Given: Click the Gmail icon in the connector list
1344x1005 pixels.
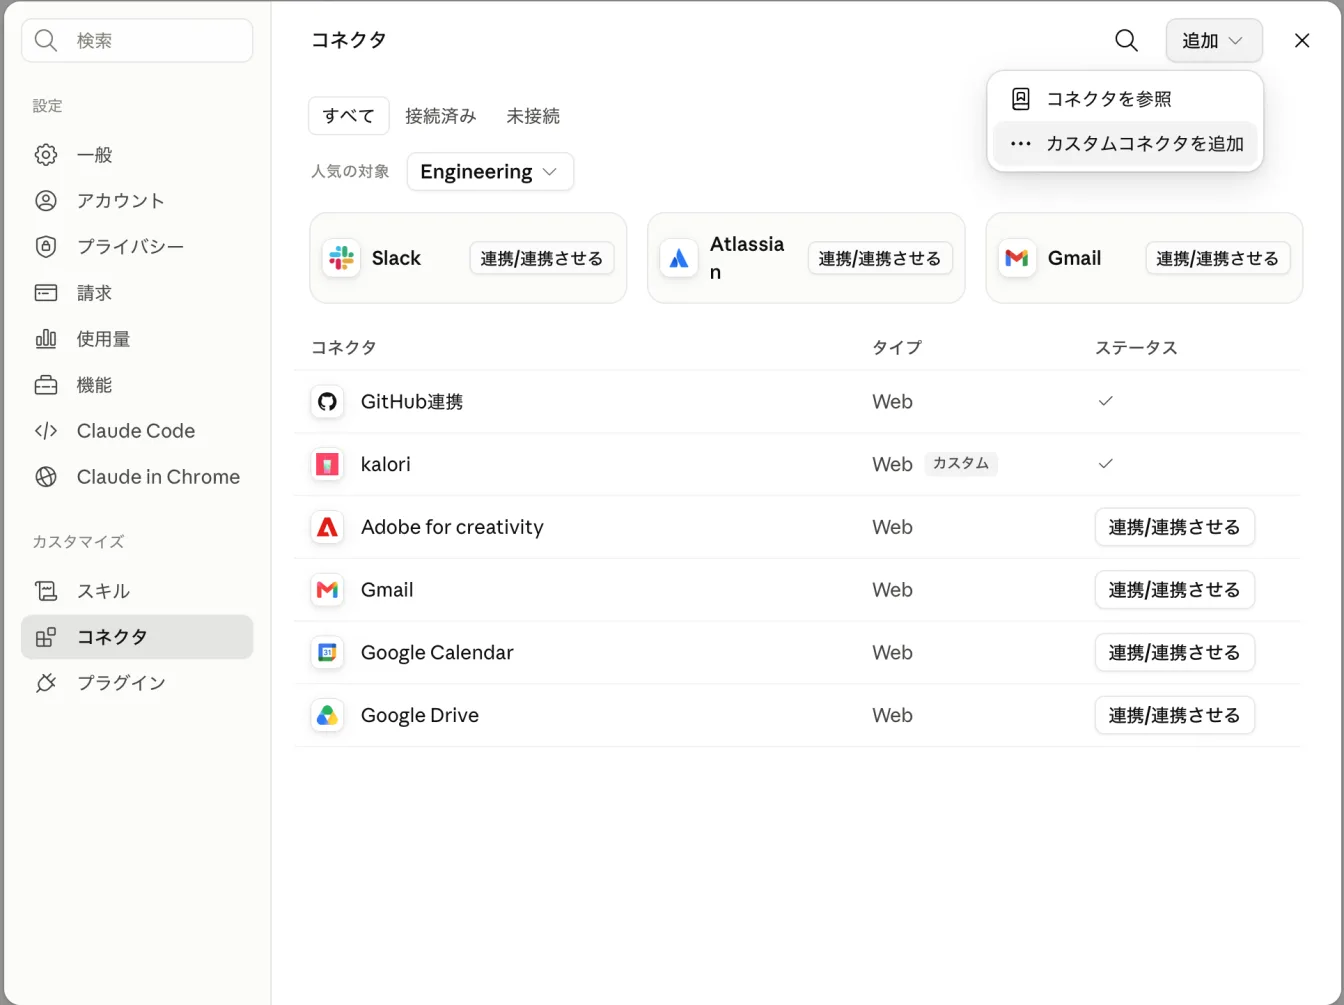Looking at the screenshot, I should pos(327,590).
